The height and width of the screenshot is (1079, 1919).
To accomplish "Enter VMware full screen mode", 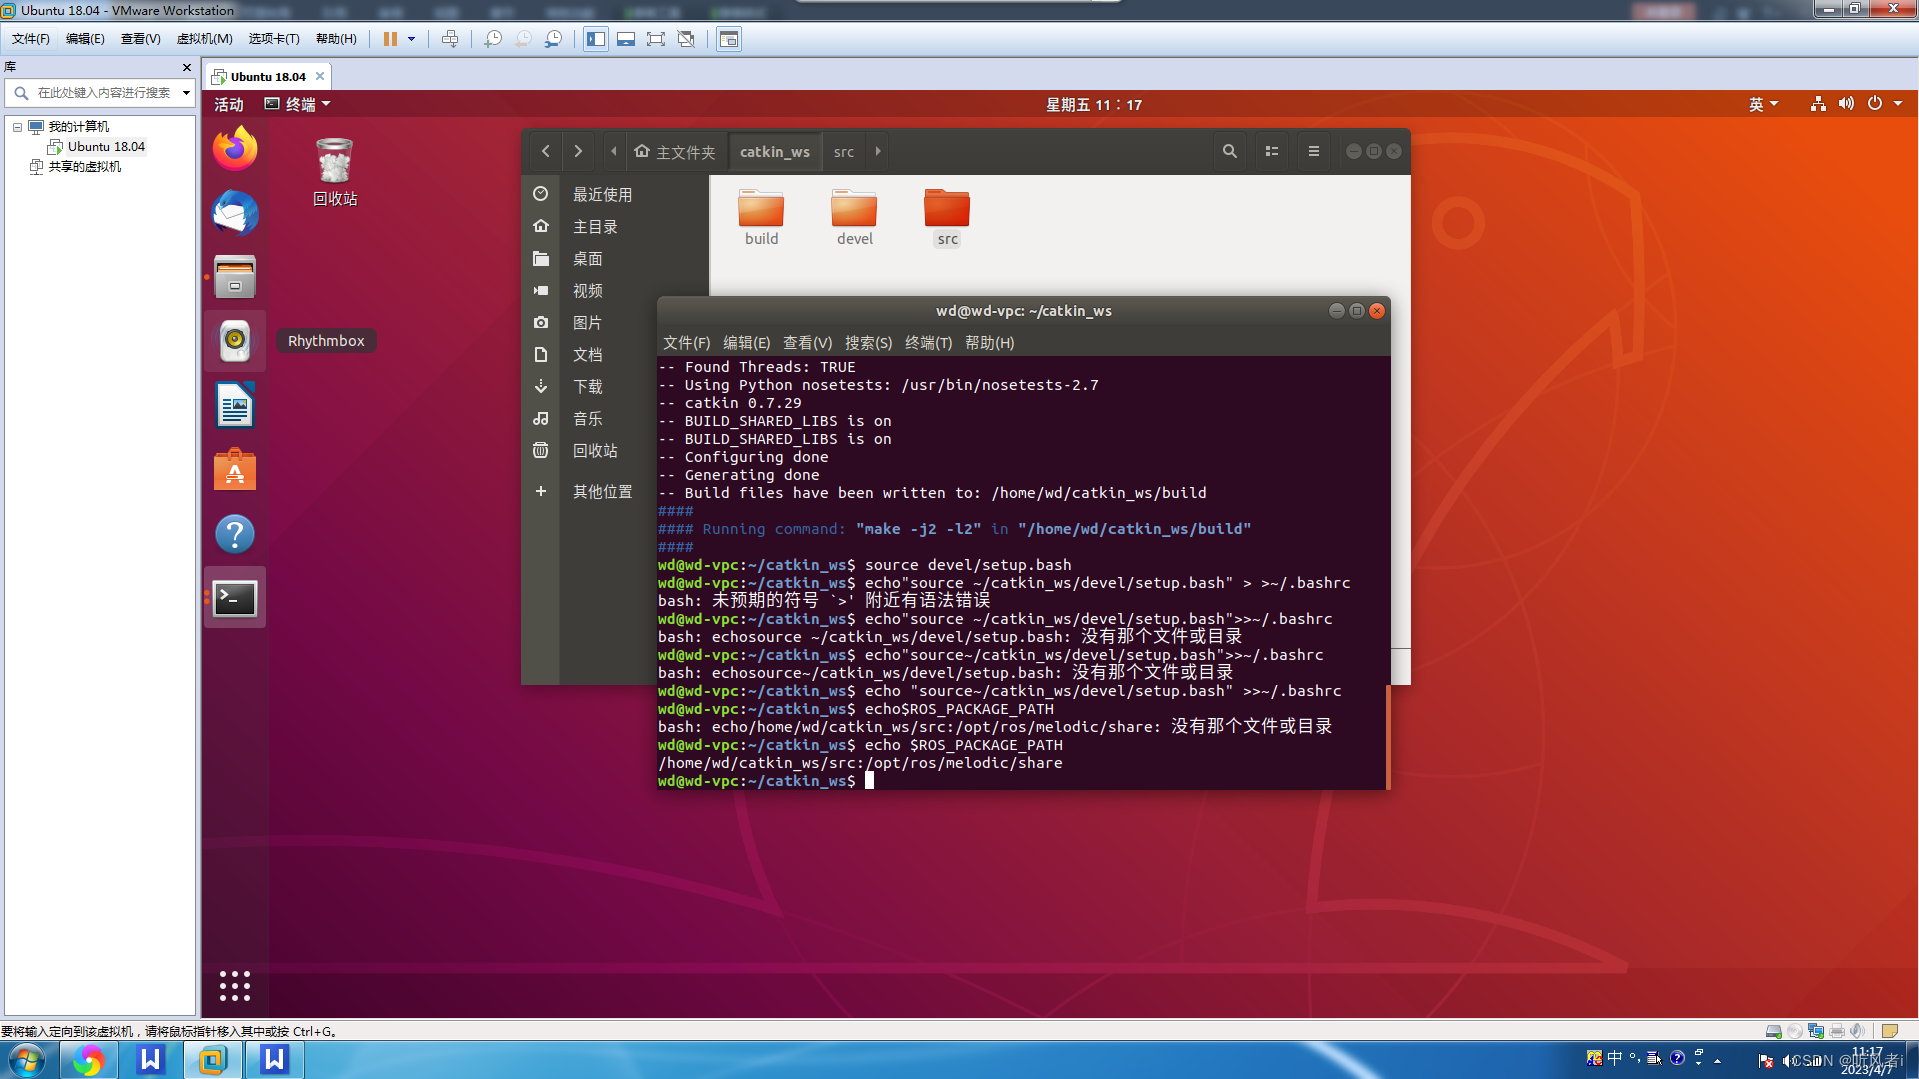I will click(656, 39).
